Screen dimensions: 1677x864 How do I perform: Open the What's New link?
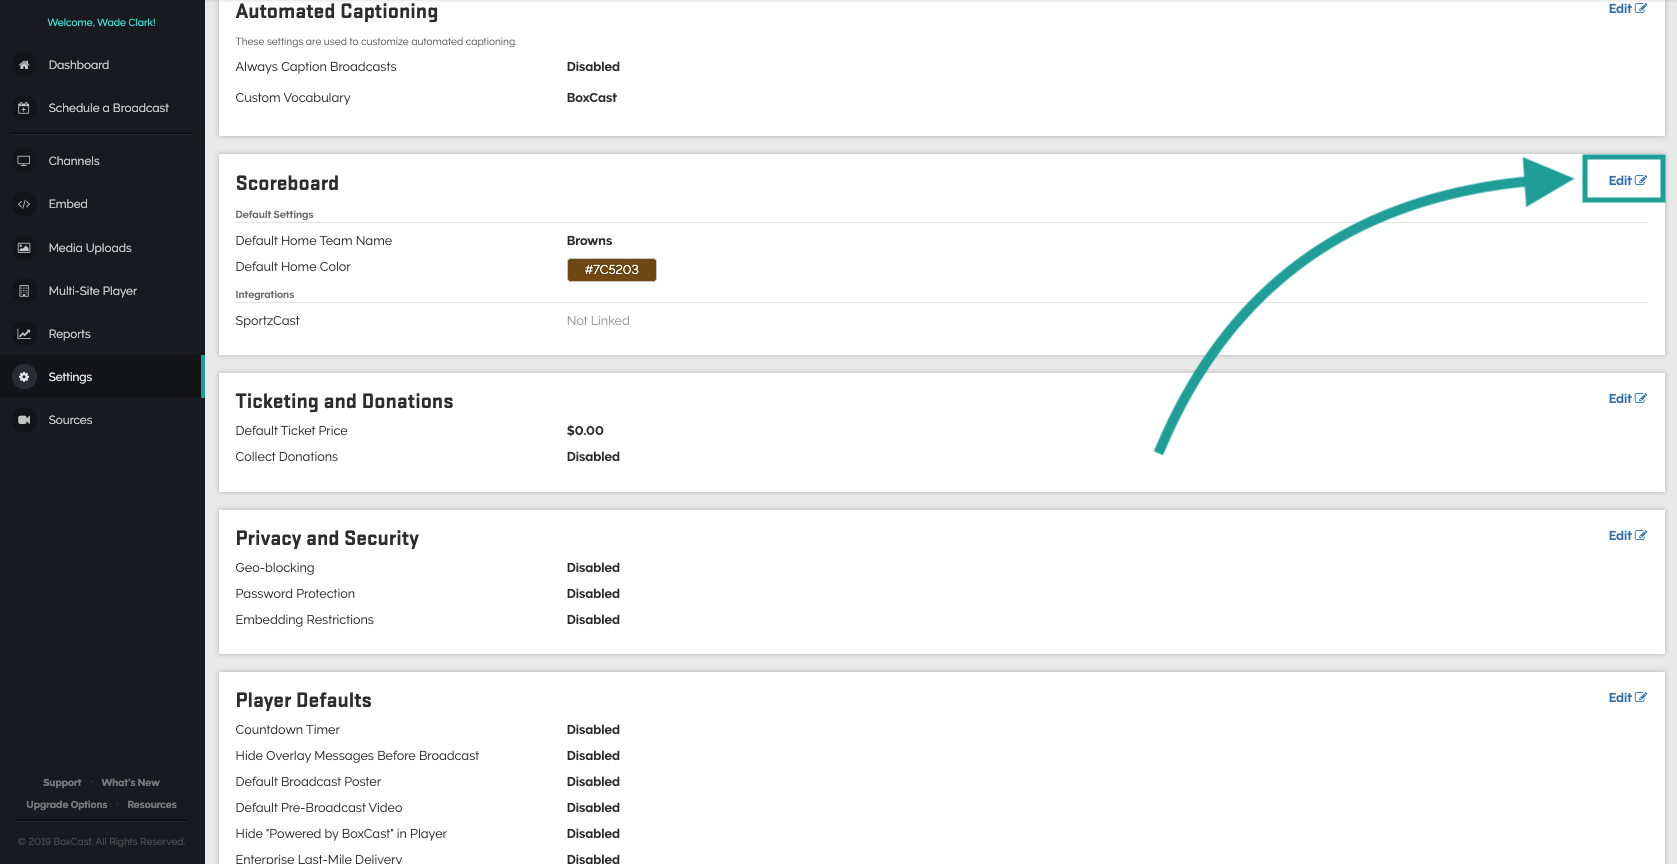pos(130,783)
